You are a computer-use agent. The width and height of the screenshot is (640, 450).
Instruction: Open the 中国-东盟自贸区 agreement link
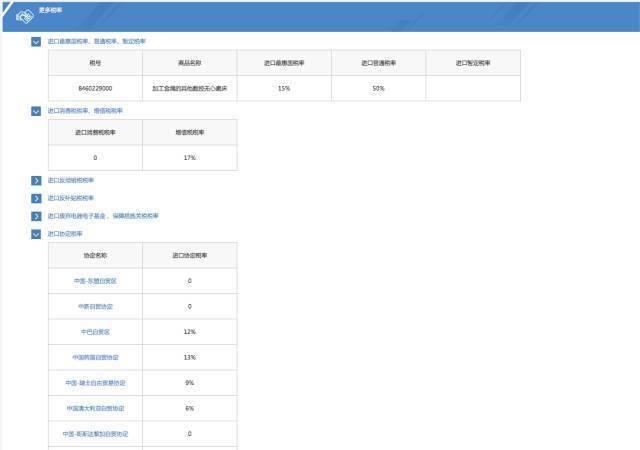(95, 281)
